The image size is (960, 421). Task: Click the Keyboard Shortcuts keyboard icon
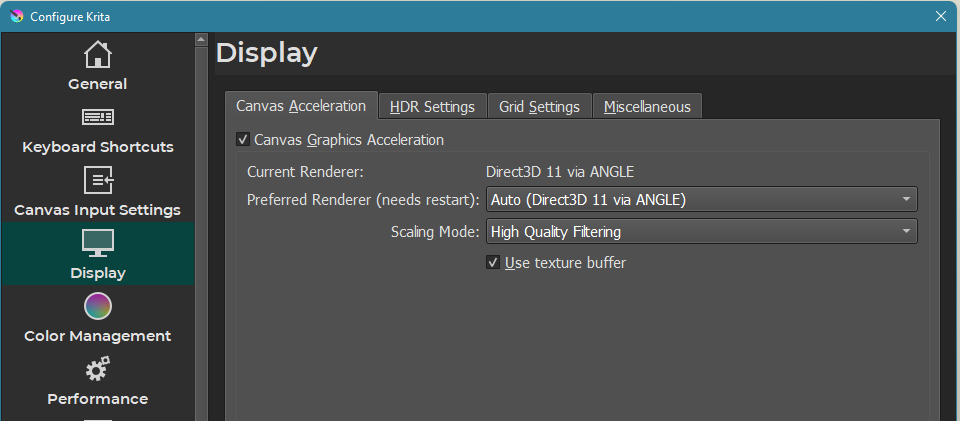(x=97, y=117)
